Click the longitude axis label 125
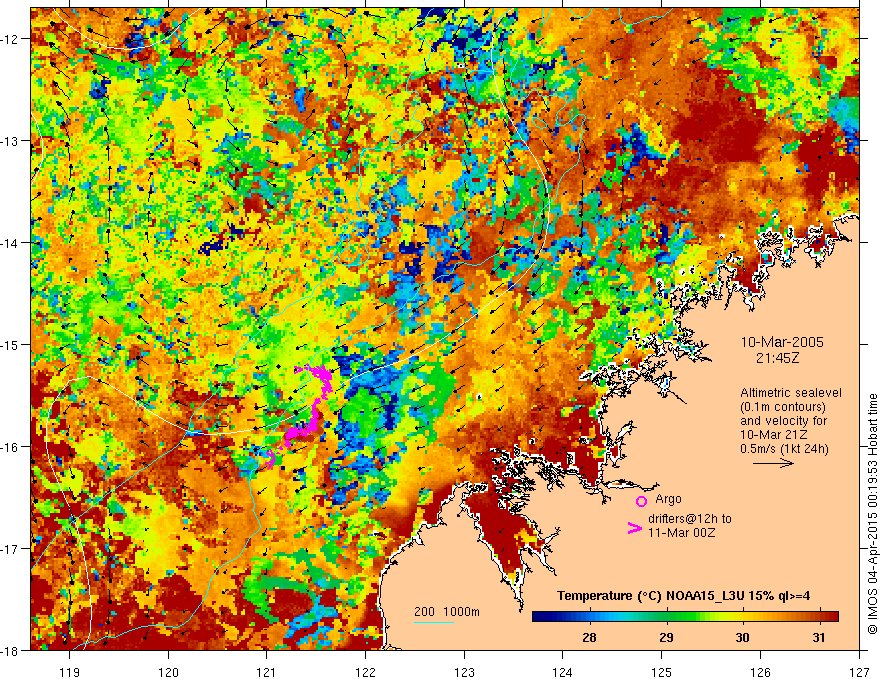Screen dimensions: 880x680 pos(662,672)
